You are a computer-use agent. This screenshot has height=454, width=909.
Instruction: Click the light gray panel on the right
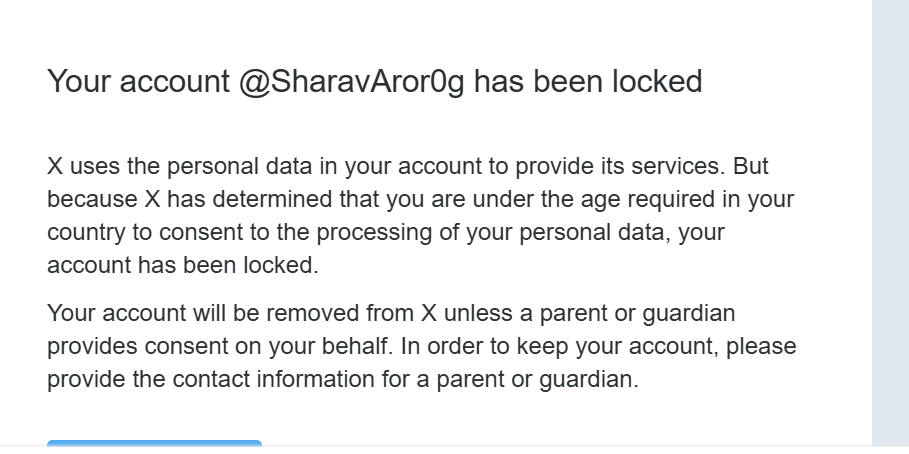[x=890, y=220]
